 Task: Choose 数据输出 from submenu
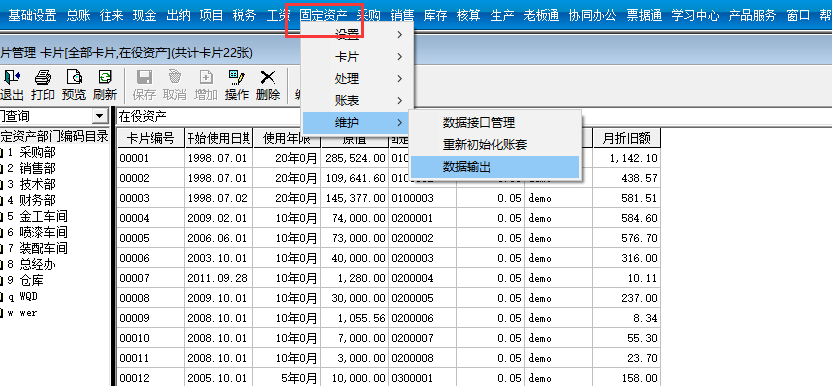pos(495,167)
